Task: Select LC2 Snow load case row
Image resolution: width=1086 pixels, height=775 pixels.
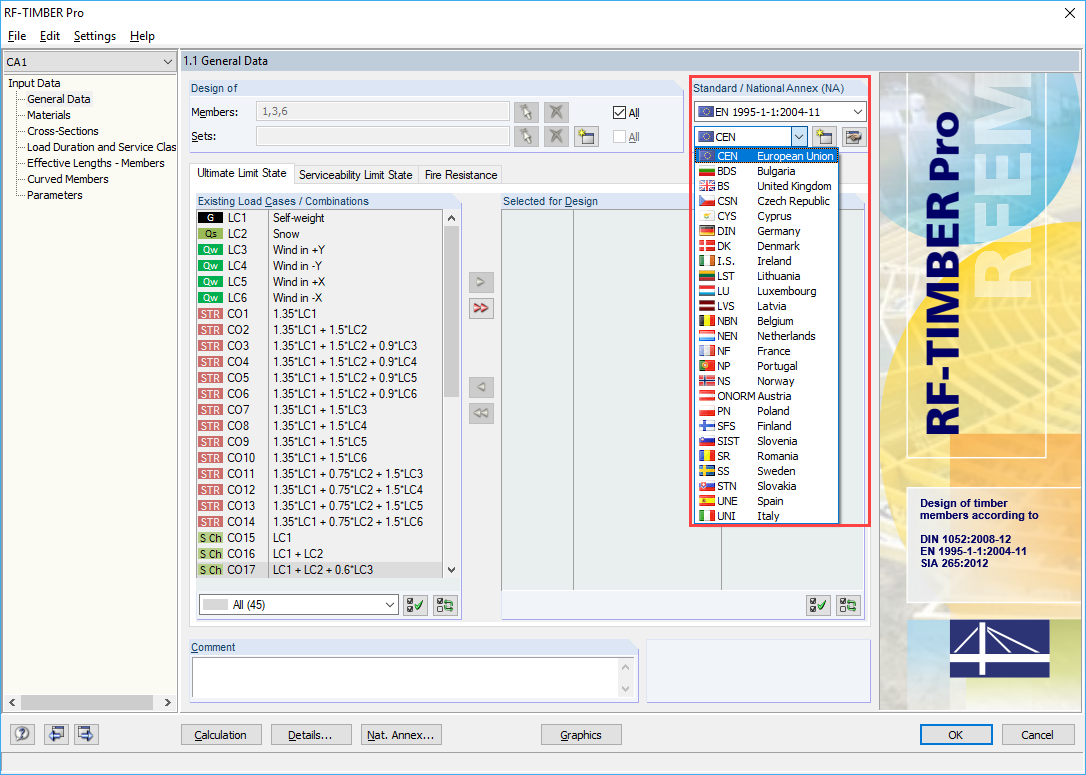Action: click(319, 233)
